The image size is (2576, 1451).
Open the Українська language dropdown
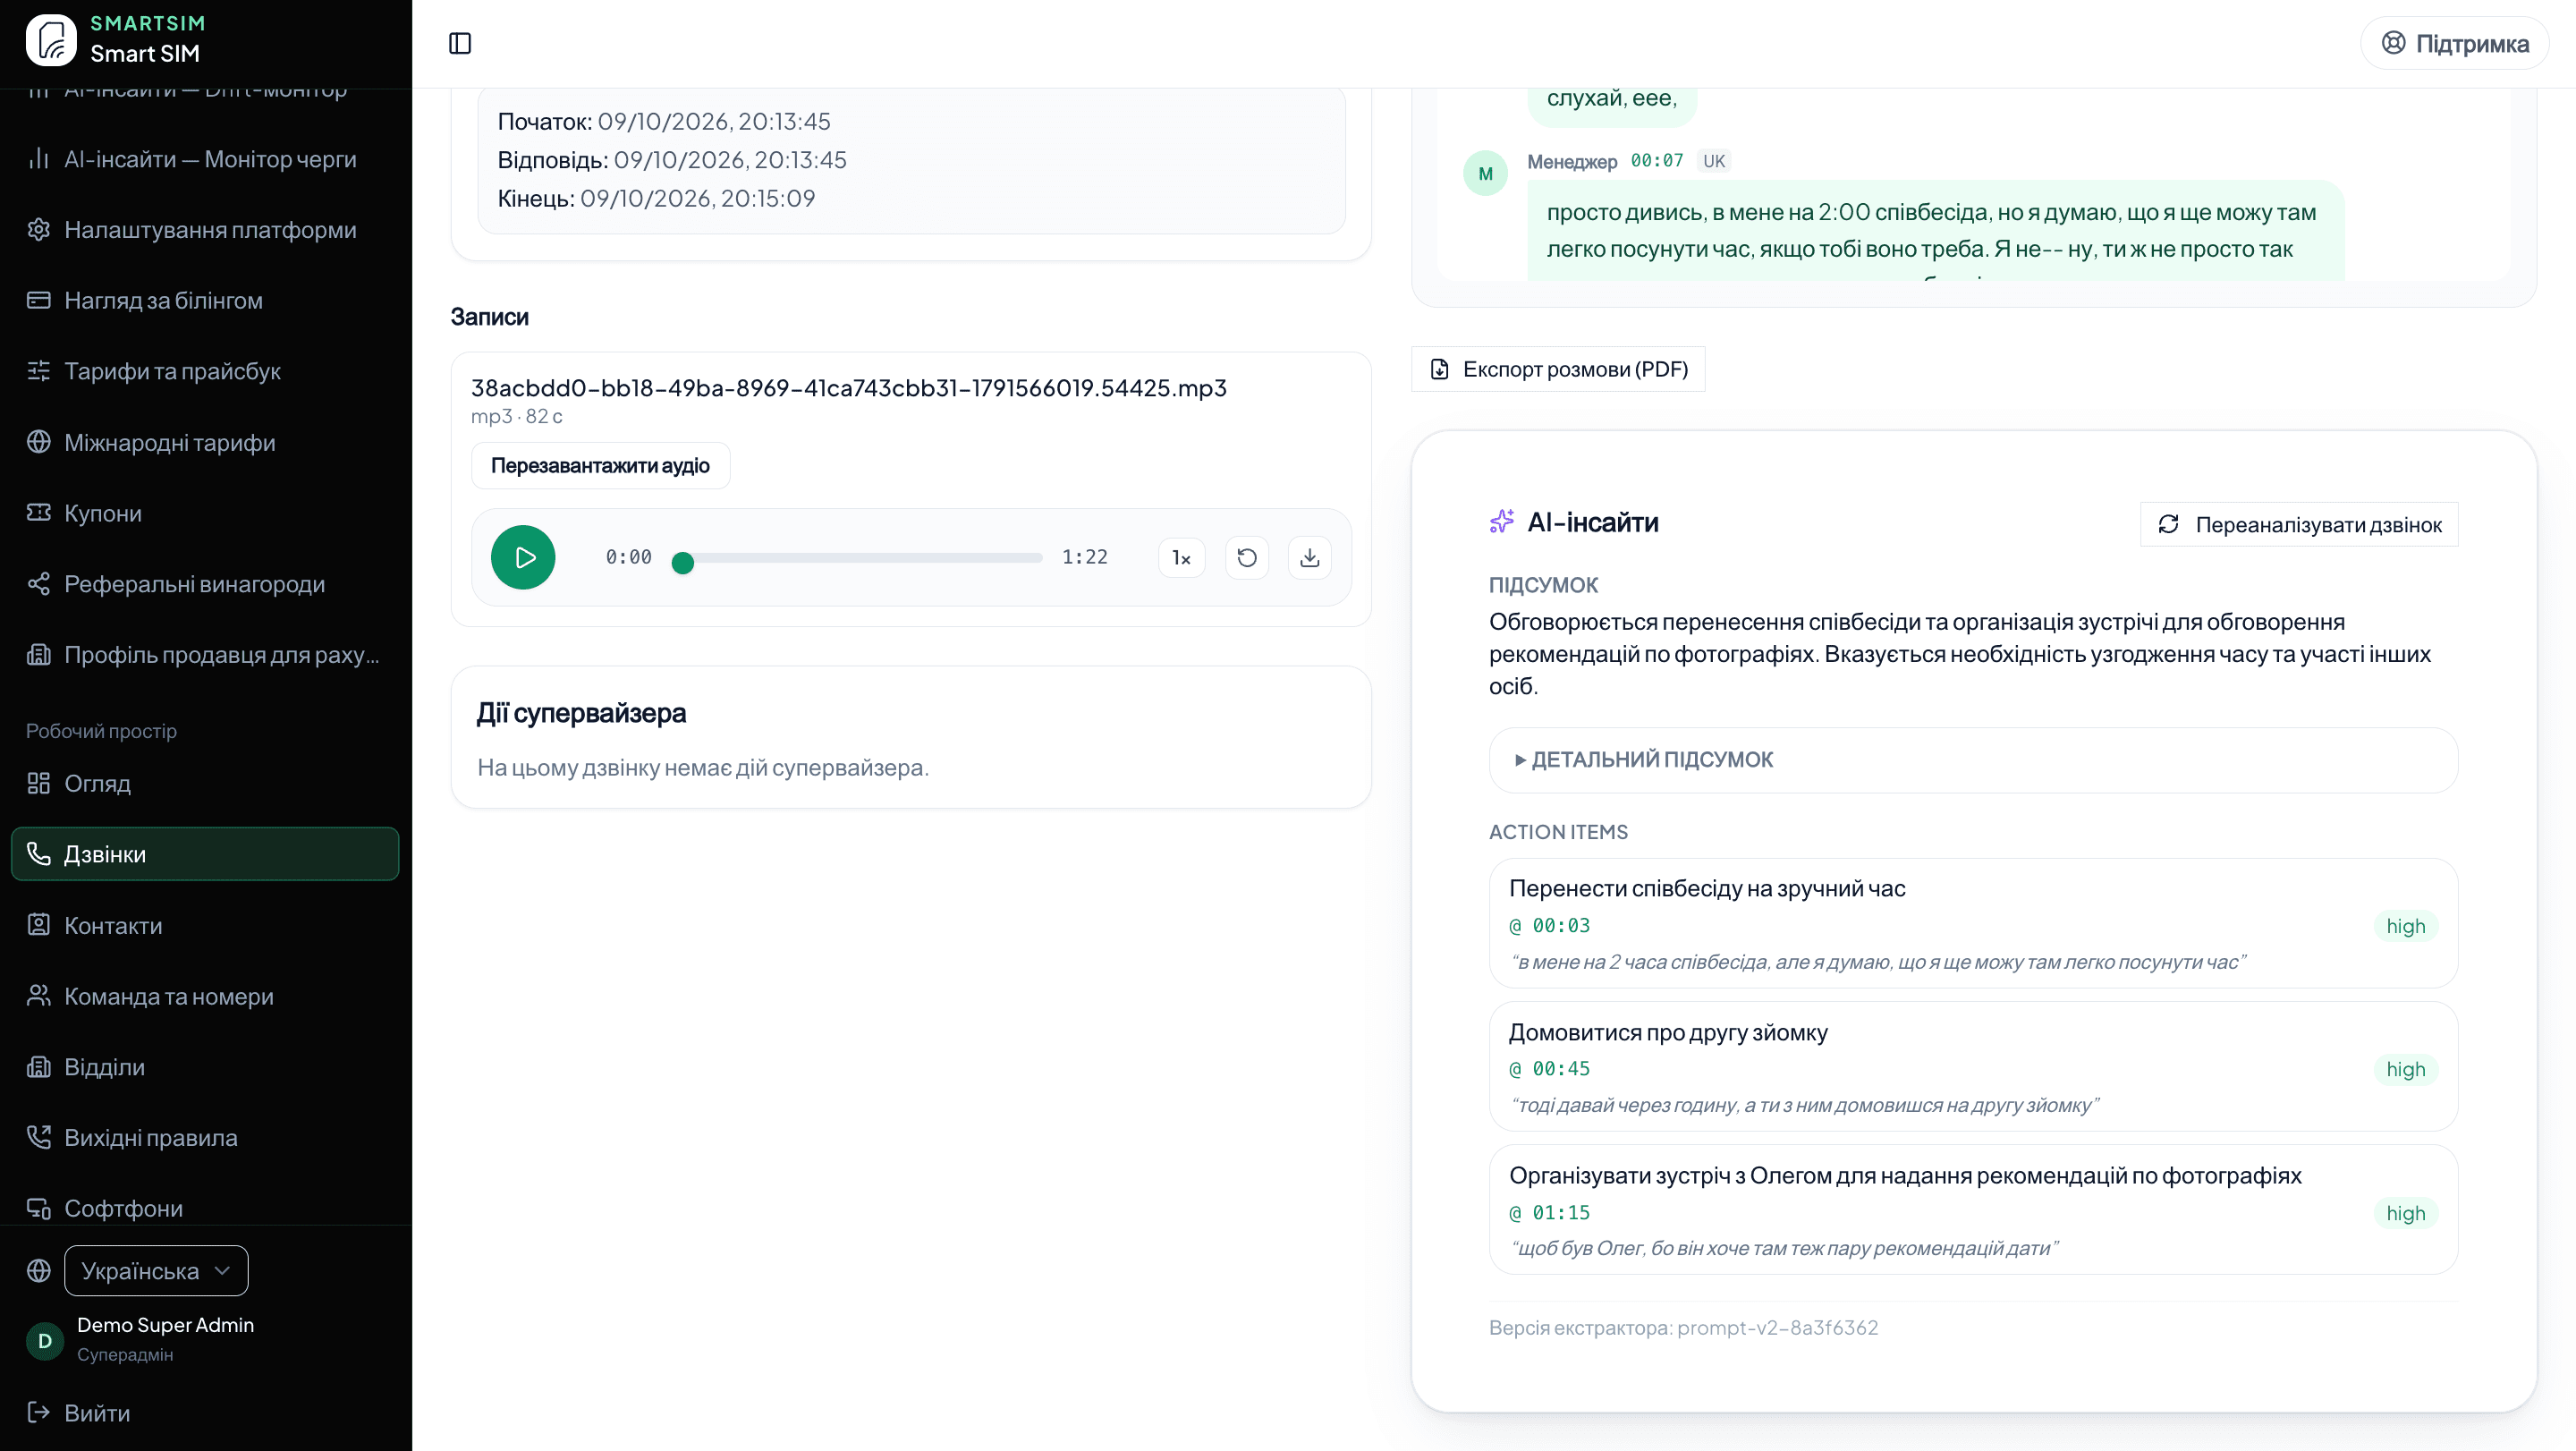(156, 1270)
